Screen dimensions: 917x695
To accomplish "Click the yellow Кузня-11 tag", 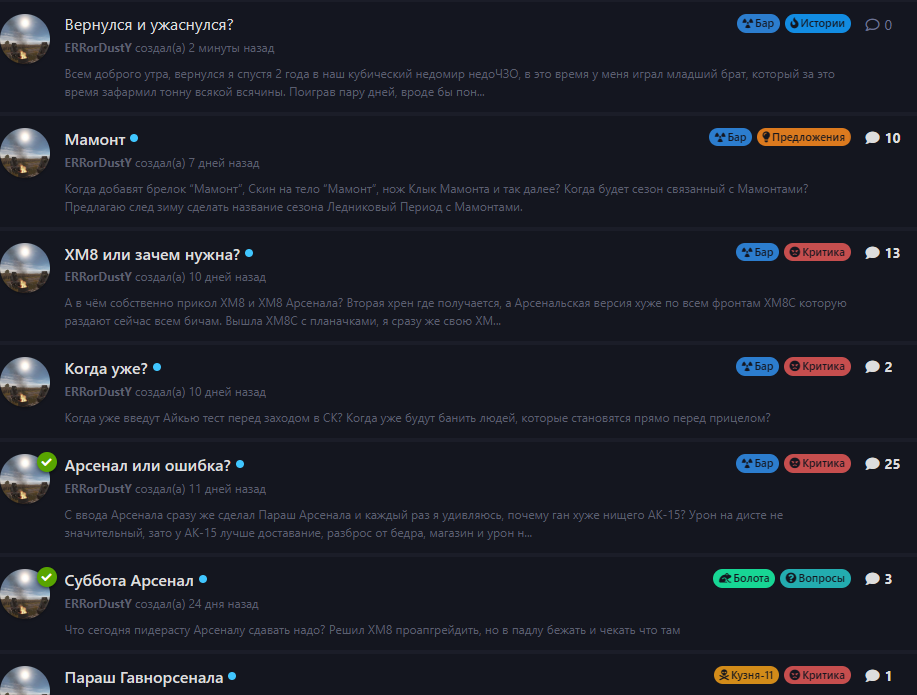I will (x=746, y=675).
